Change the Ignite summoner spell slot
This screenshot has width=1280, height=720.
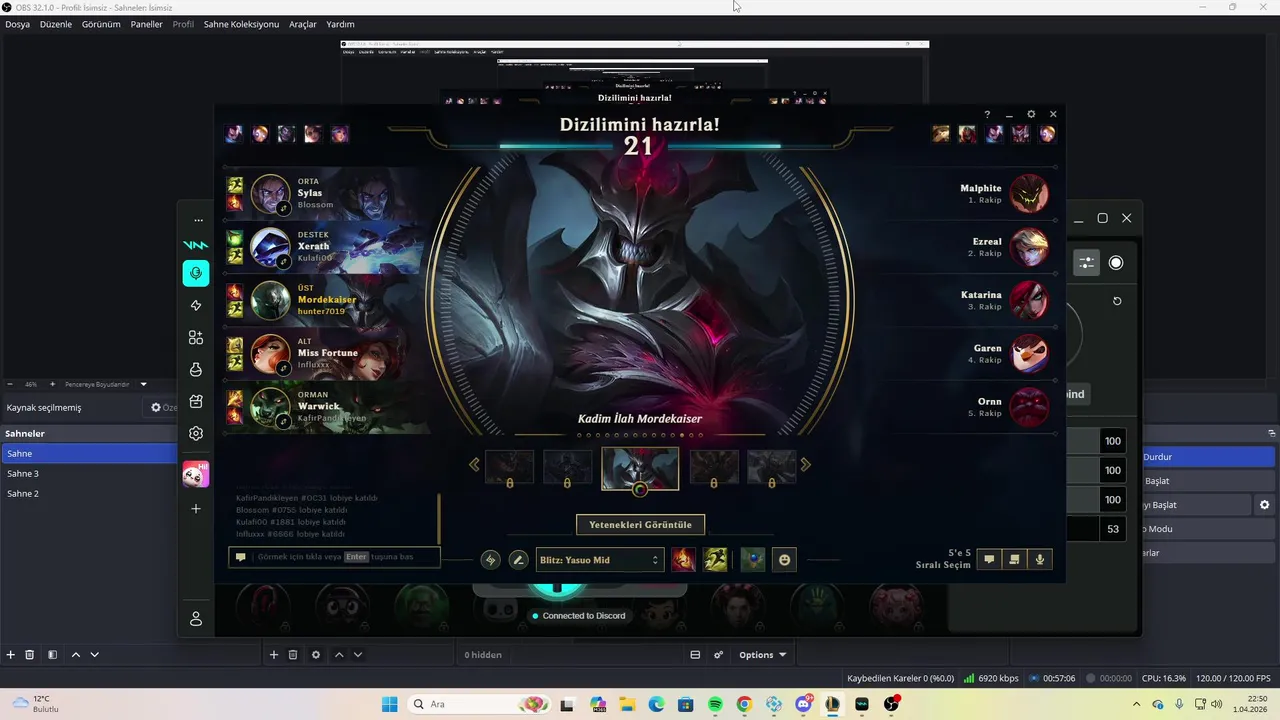coord(683,560)
